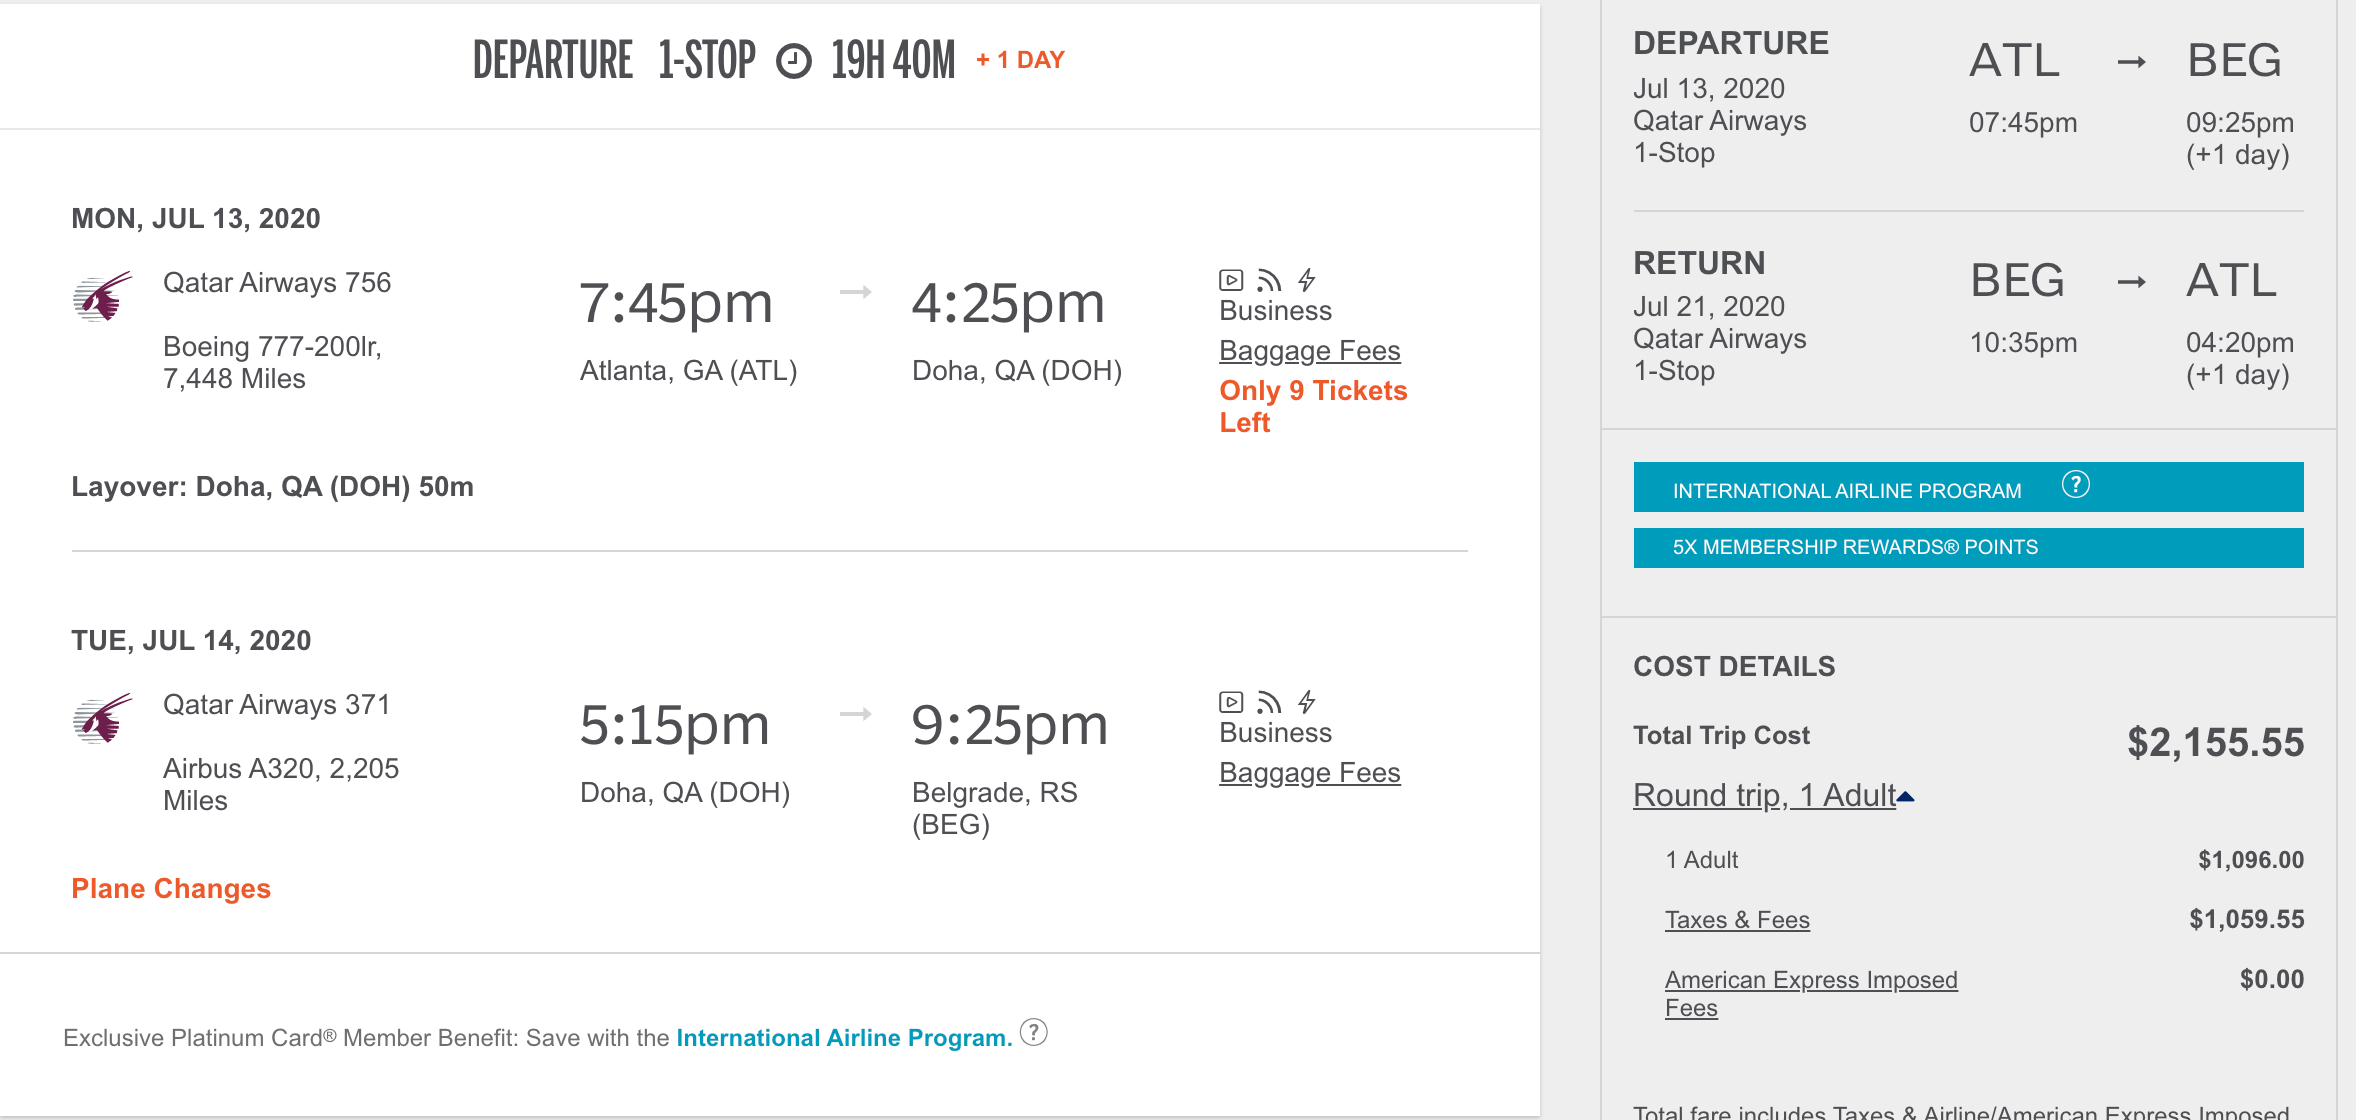Click the Plane Changes notice
Screen dimensions: 2356x1120
(171, 889)
